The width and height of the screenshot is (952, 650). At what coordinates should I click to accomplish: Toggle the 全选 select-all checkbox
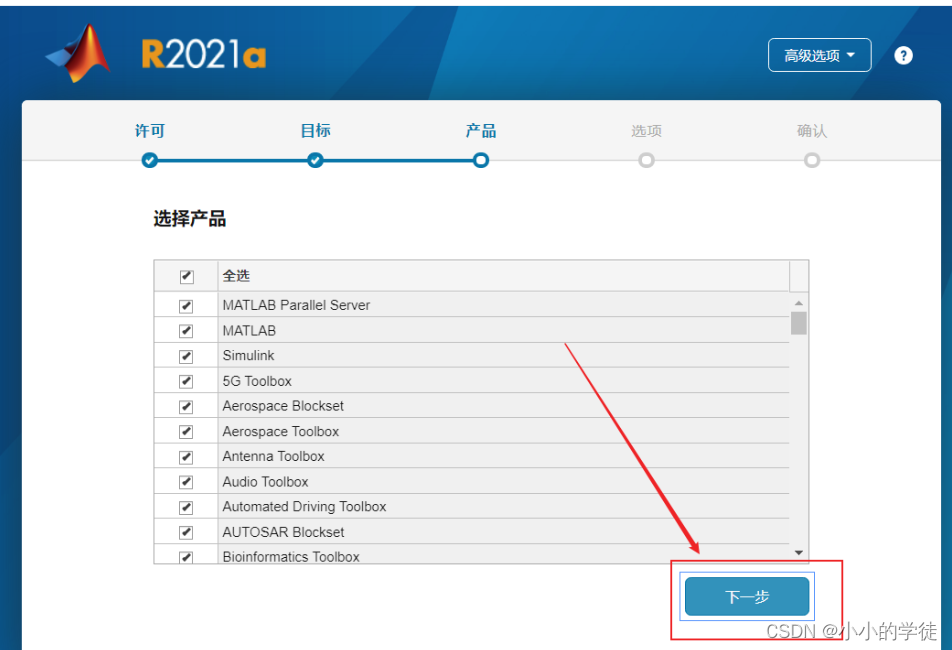[x=186, y=277]
